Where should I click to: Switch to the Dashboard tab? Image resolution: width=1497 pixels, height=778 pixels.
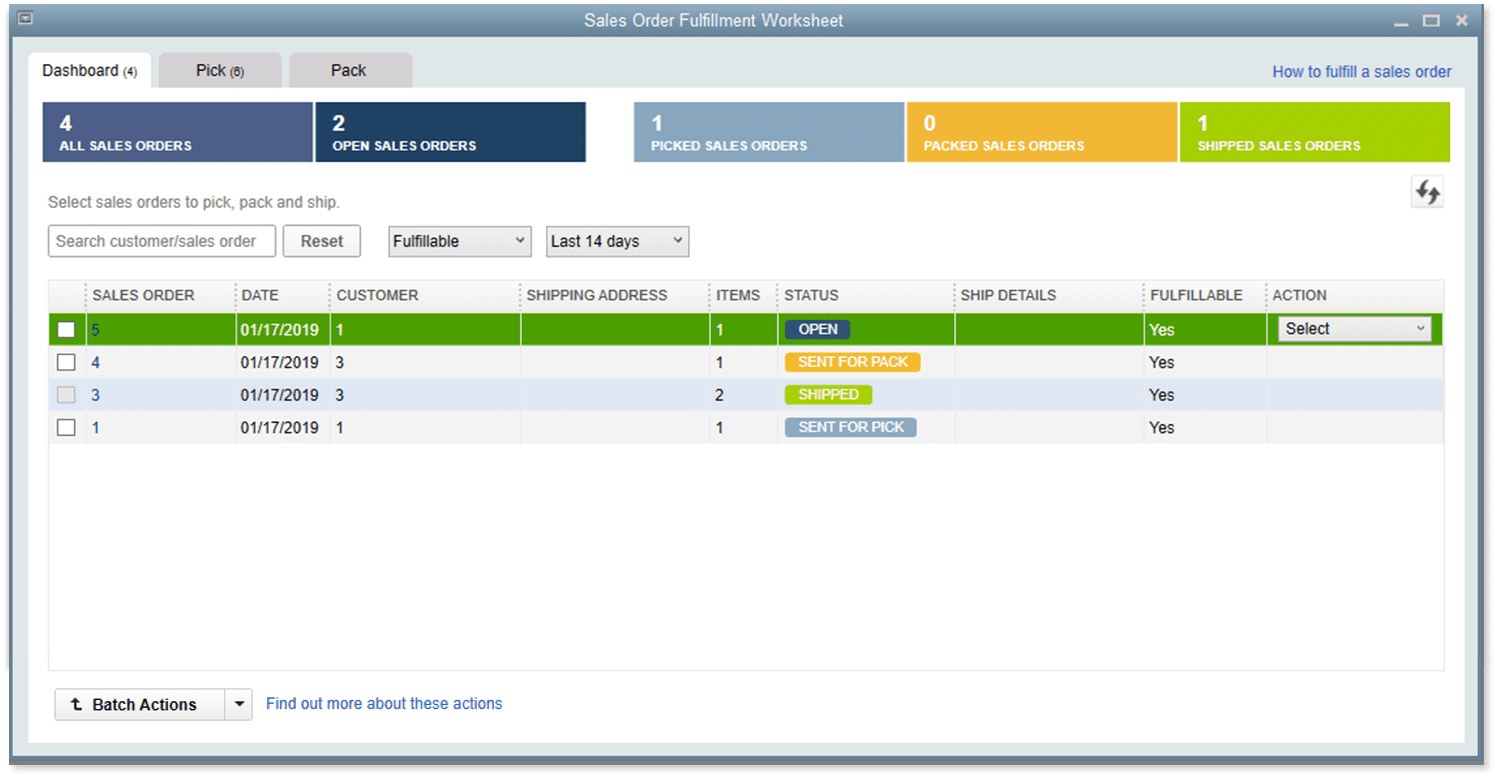pyautogui.click(x=90, y=71)
